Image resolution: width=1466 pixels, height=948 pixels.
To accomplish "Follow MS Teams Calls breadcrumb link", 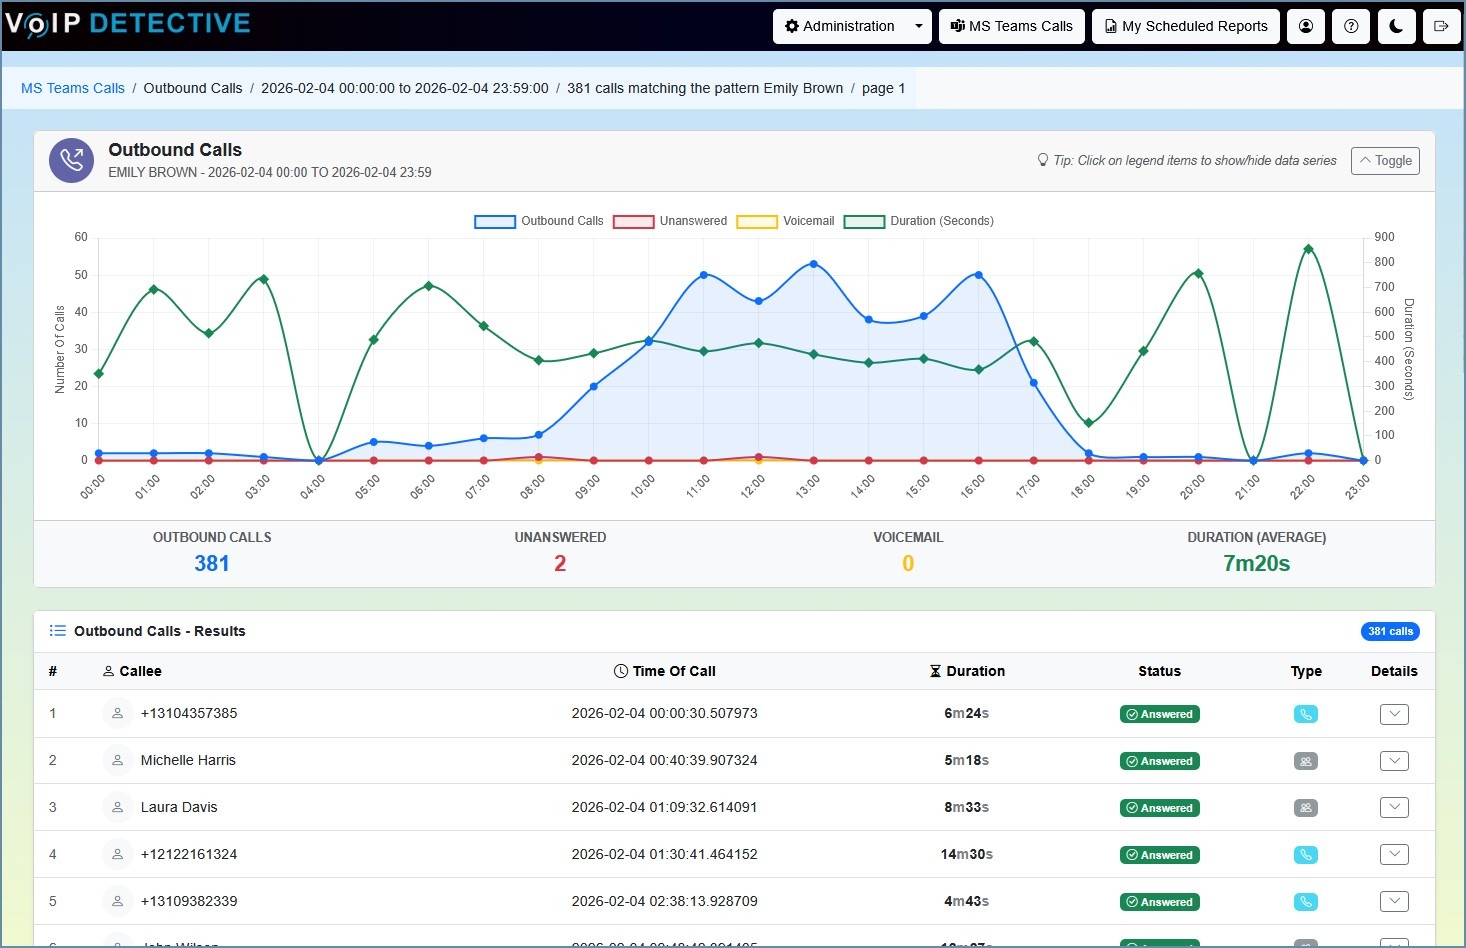I will pyautogui.click(x=73, y=88).
